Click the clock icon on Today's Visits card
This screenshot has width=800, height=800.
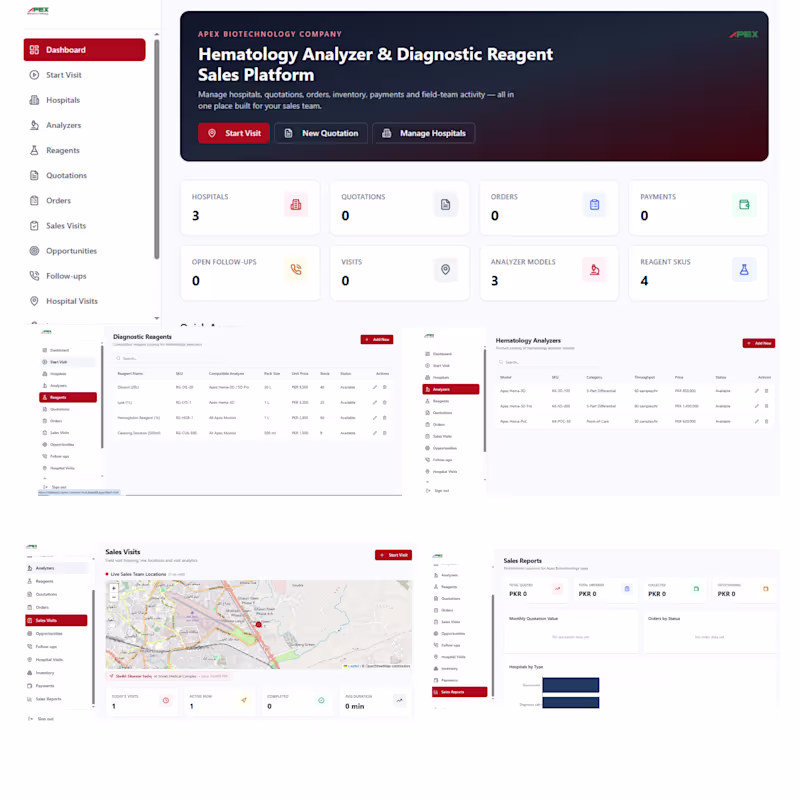coord(166,701)
